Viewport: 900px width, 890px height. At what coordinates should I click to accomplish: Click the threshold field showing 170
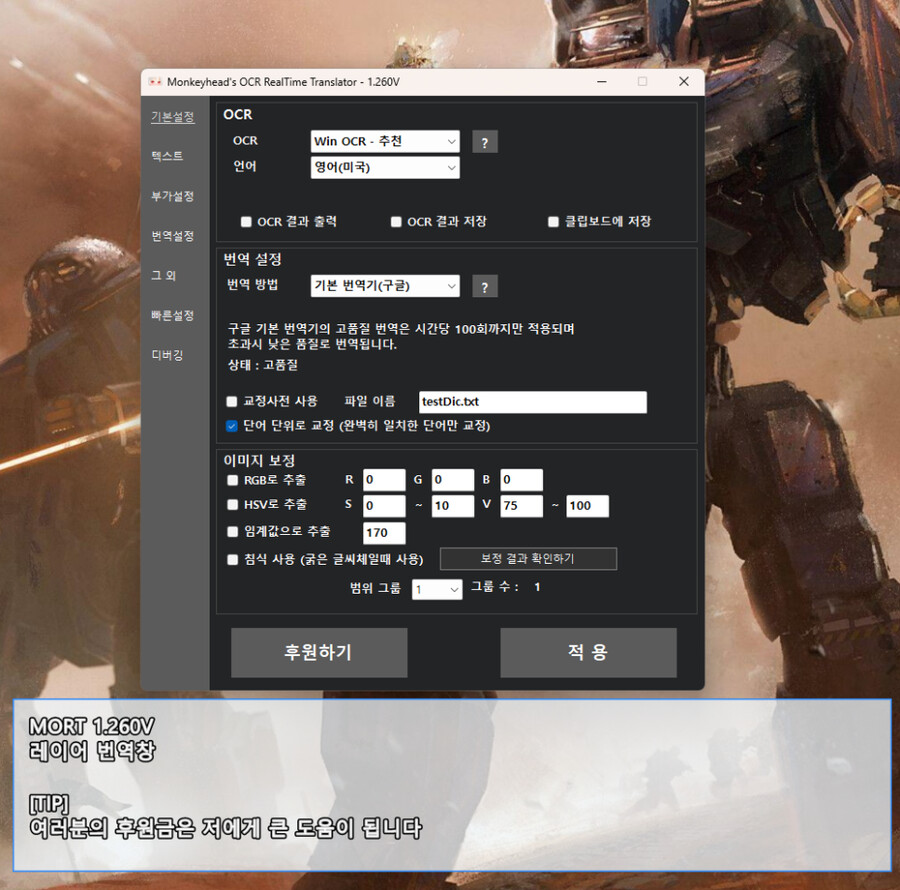(384, 533)
